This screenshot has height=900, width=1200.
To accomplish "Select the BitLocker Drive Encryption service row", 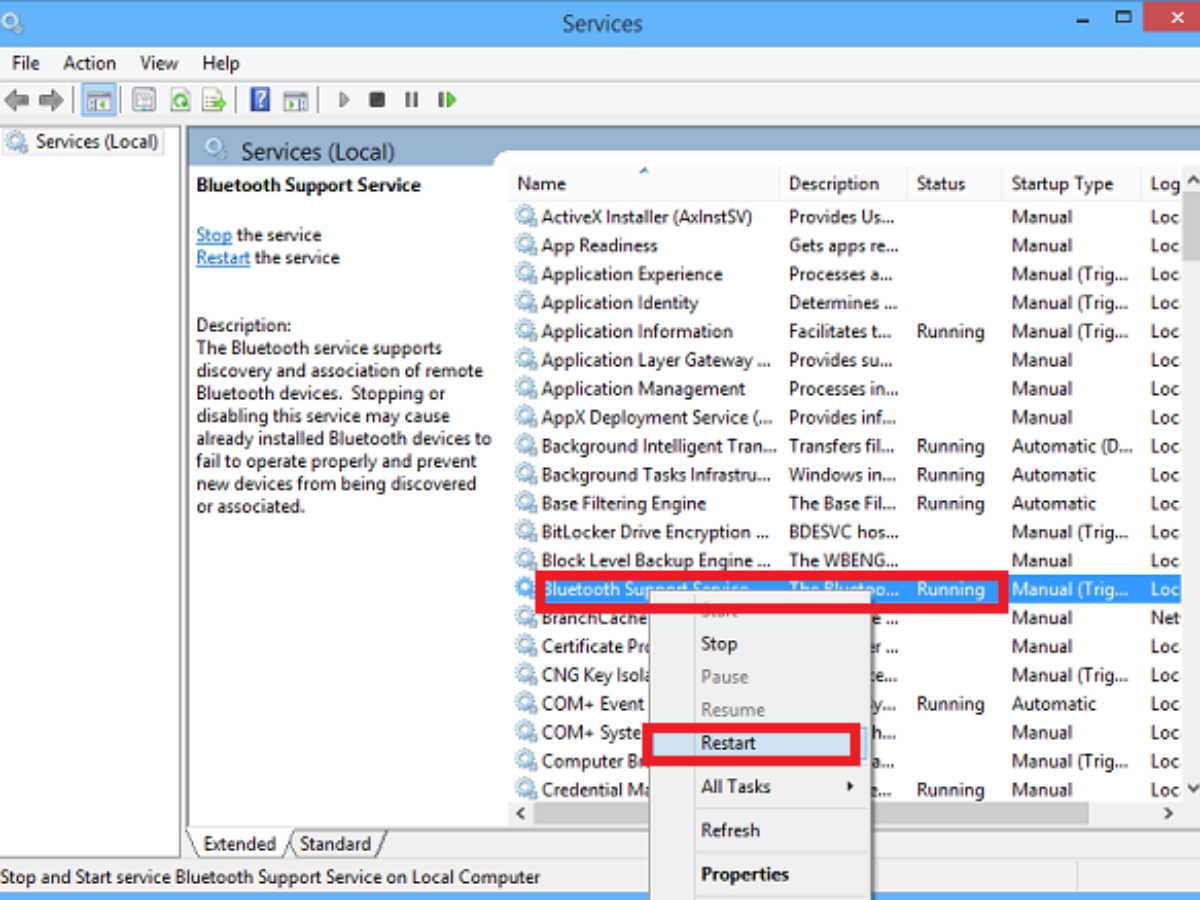I will coord(847,532).
